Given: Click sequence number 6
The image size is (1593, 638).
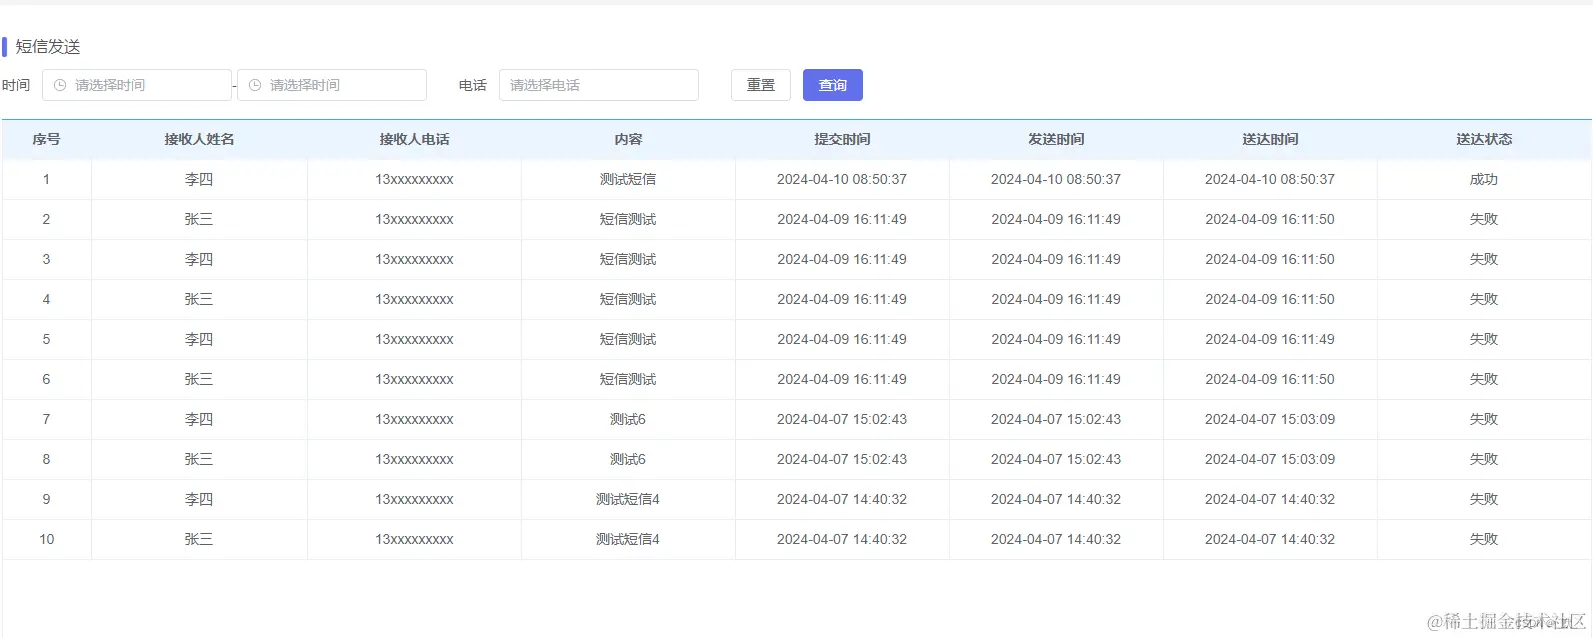Looking at the screenshot, I should coord(46,379).
